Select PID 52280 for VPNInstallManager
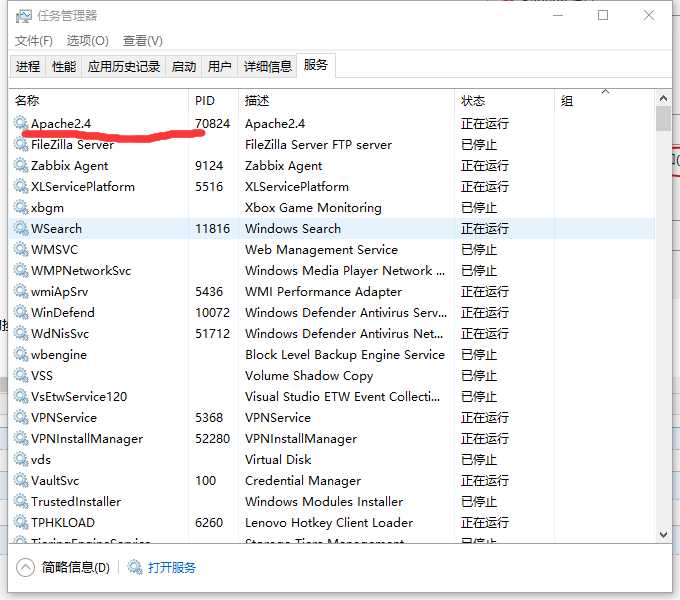Viewport: 680px width, 600px height. point(212,439)
